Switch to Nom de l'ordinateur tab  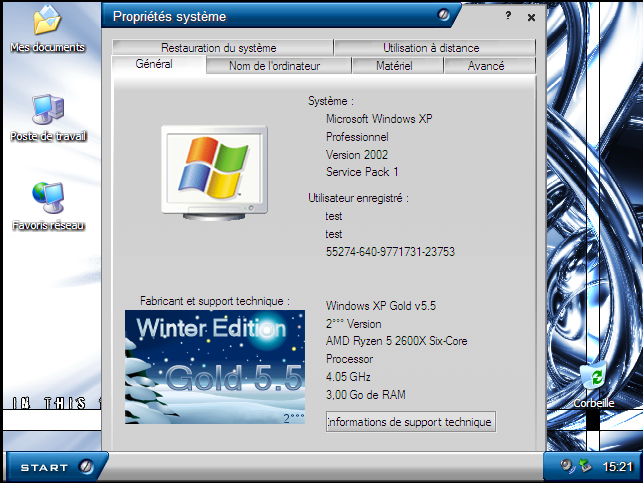tap(279, 66)
